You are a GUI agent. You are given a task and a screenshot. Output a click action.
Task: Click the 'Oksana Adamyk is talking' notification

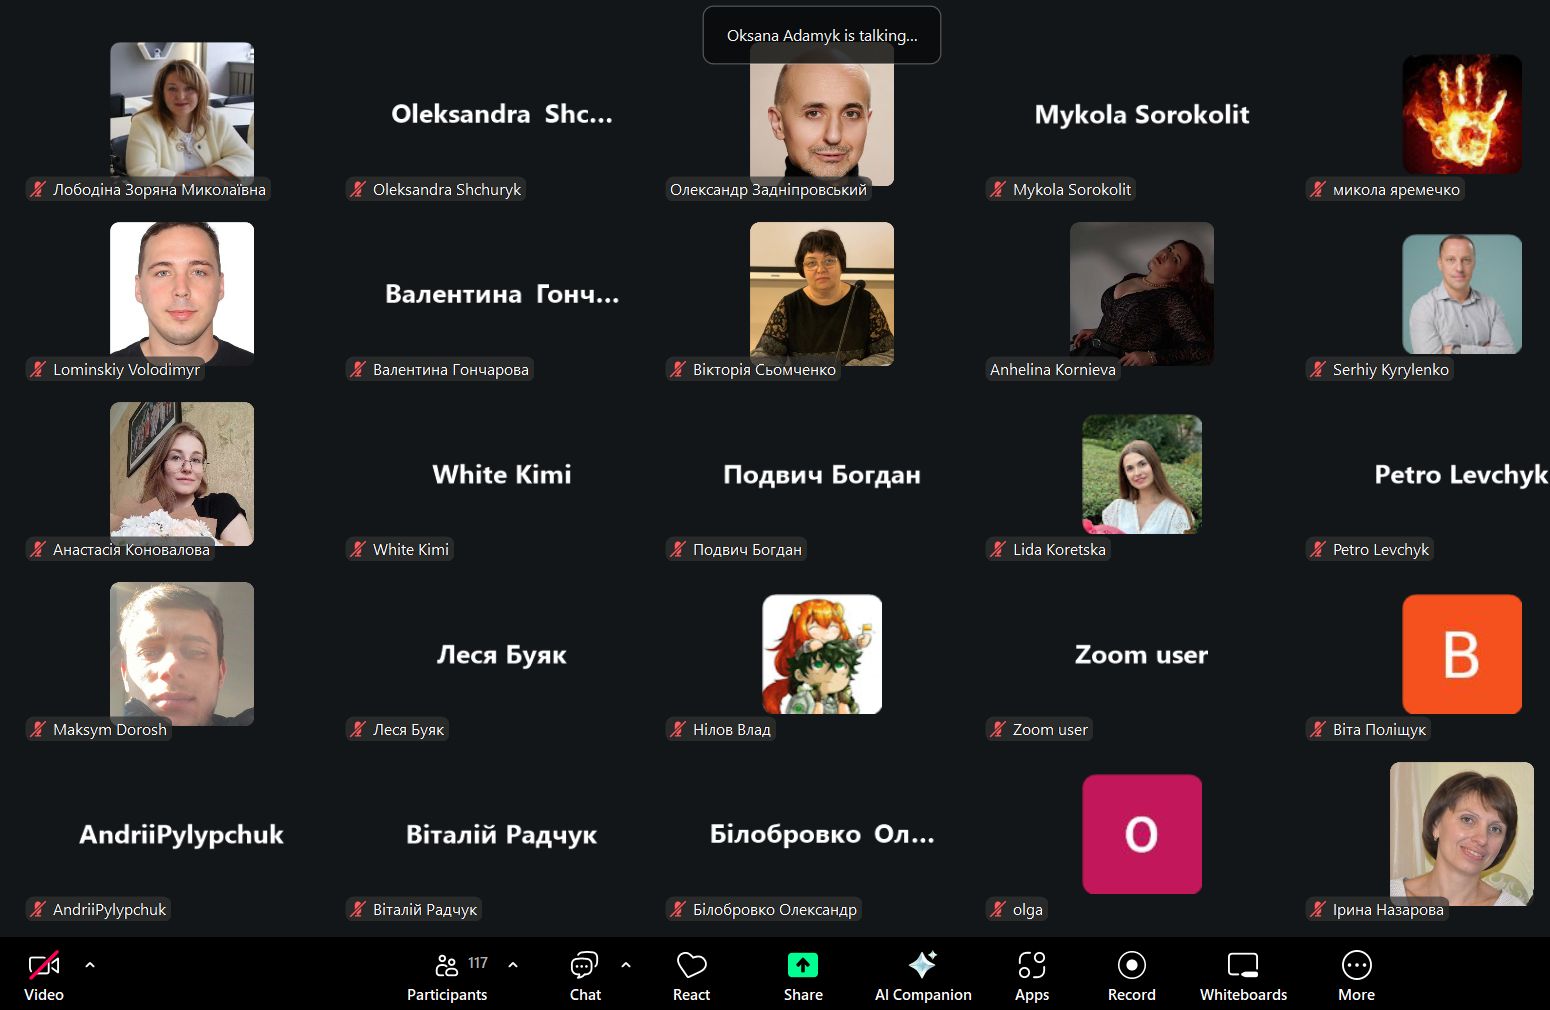point(822,35)
